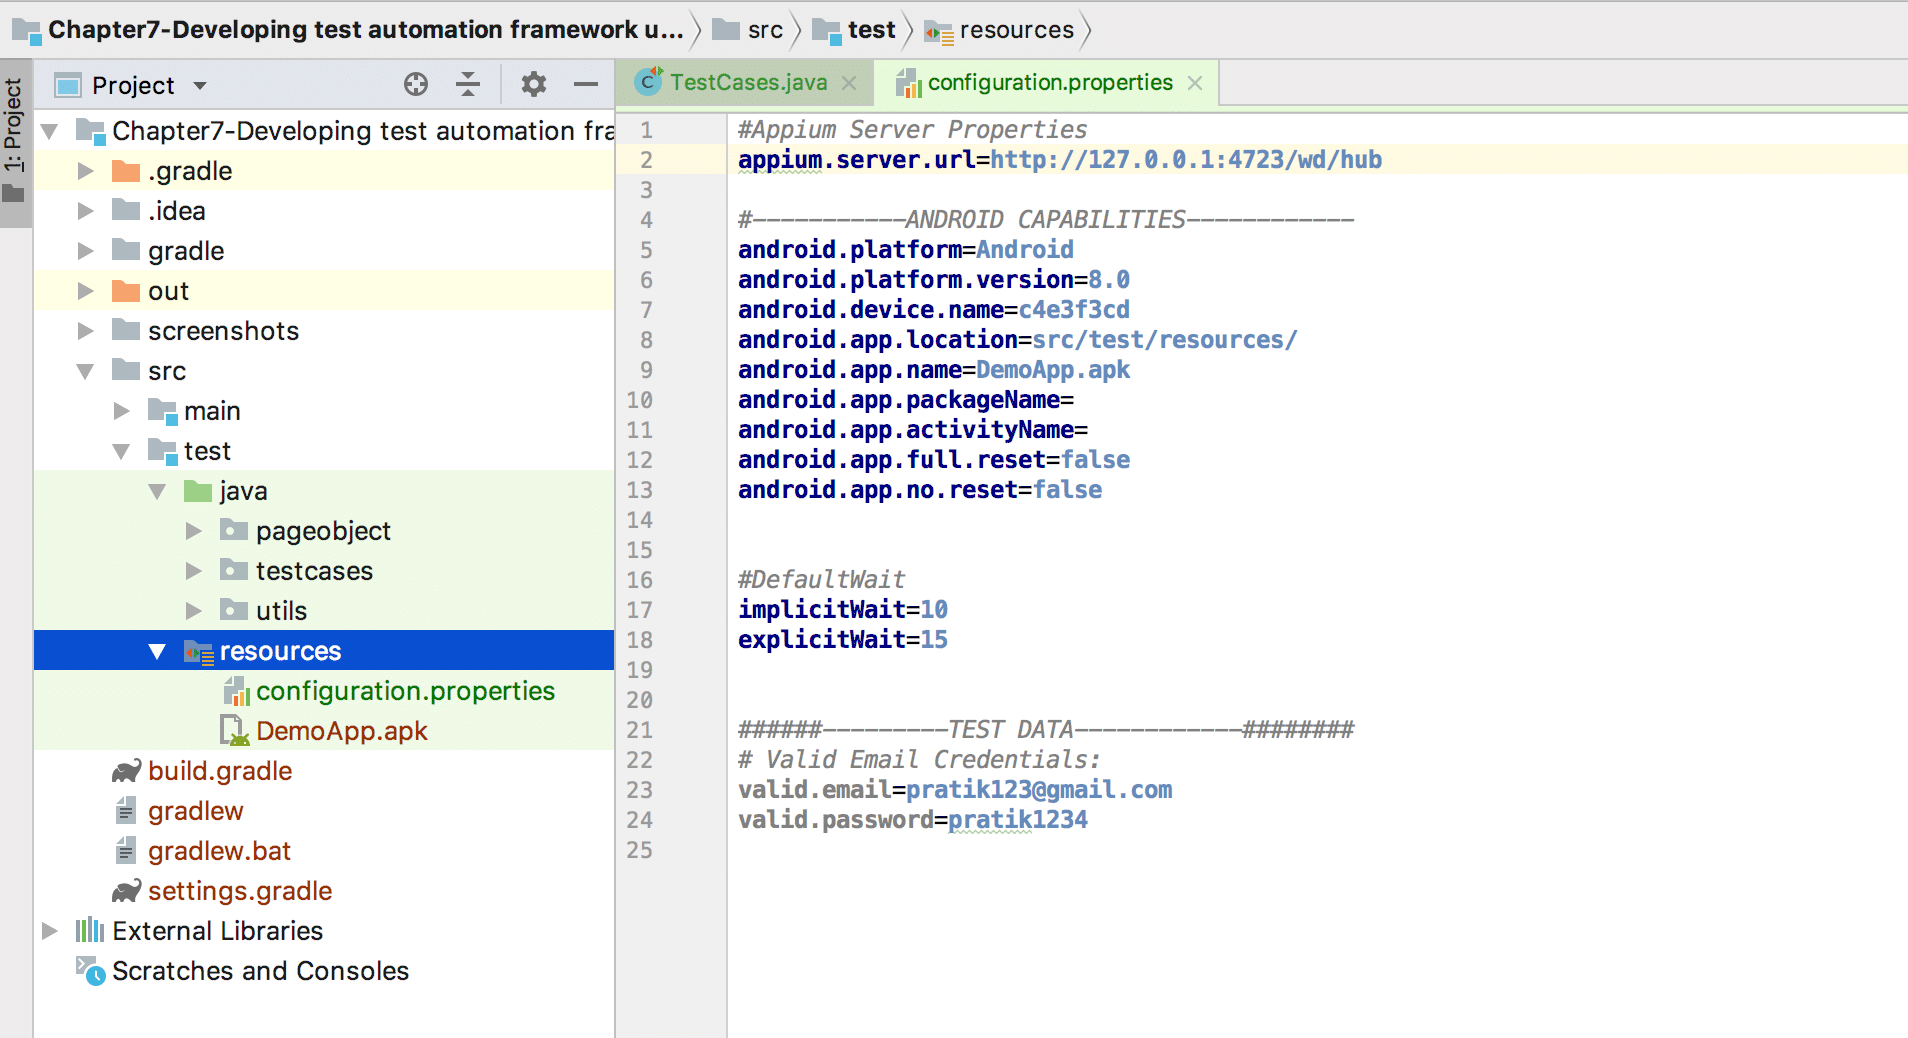Click the settings.gradle elephant icon

[x=126, y=891]
